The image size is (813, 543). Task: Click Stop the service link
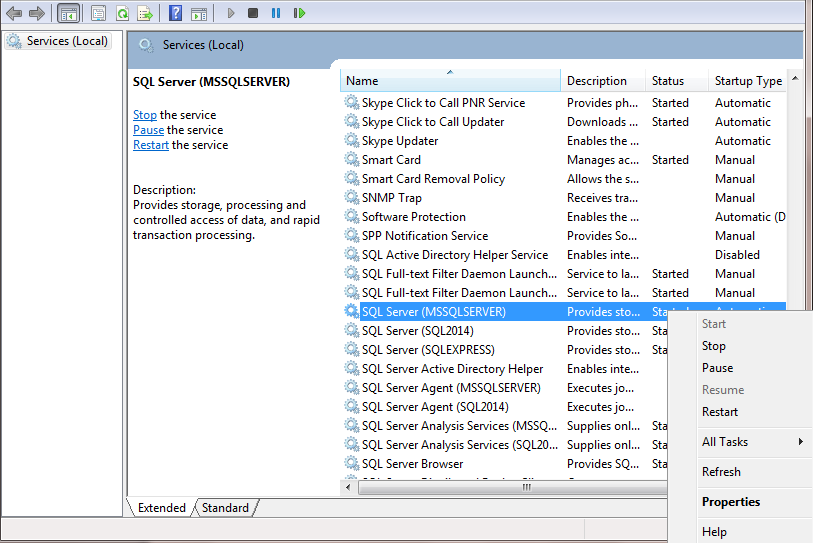[145, 115]
